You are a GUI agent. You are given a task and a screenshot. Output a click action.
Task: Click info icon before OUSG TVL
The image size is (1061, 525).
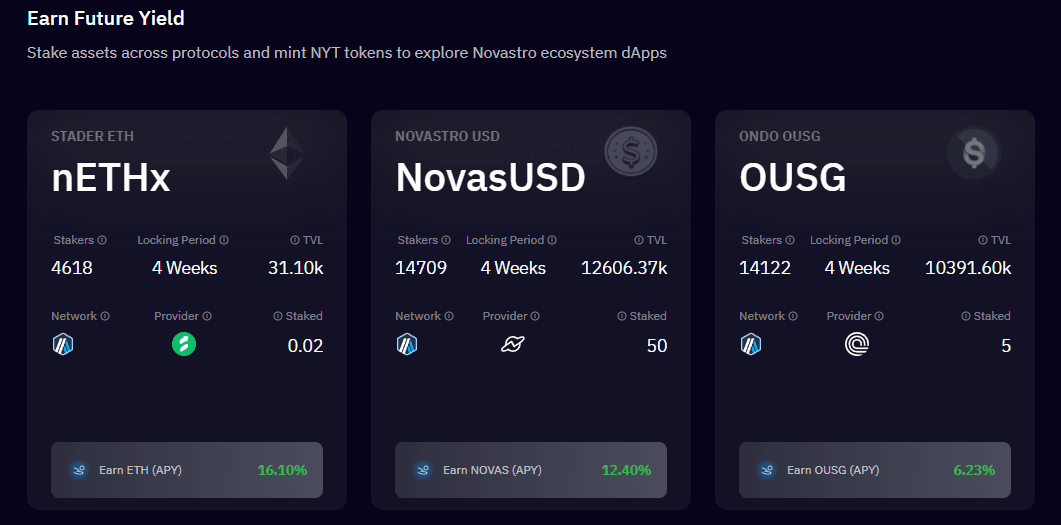click(983, 240)
